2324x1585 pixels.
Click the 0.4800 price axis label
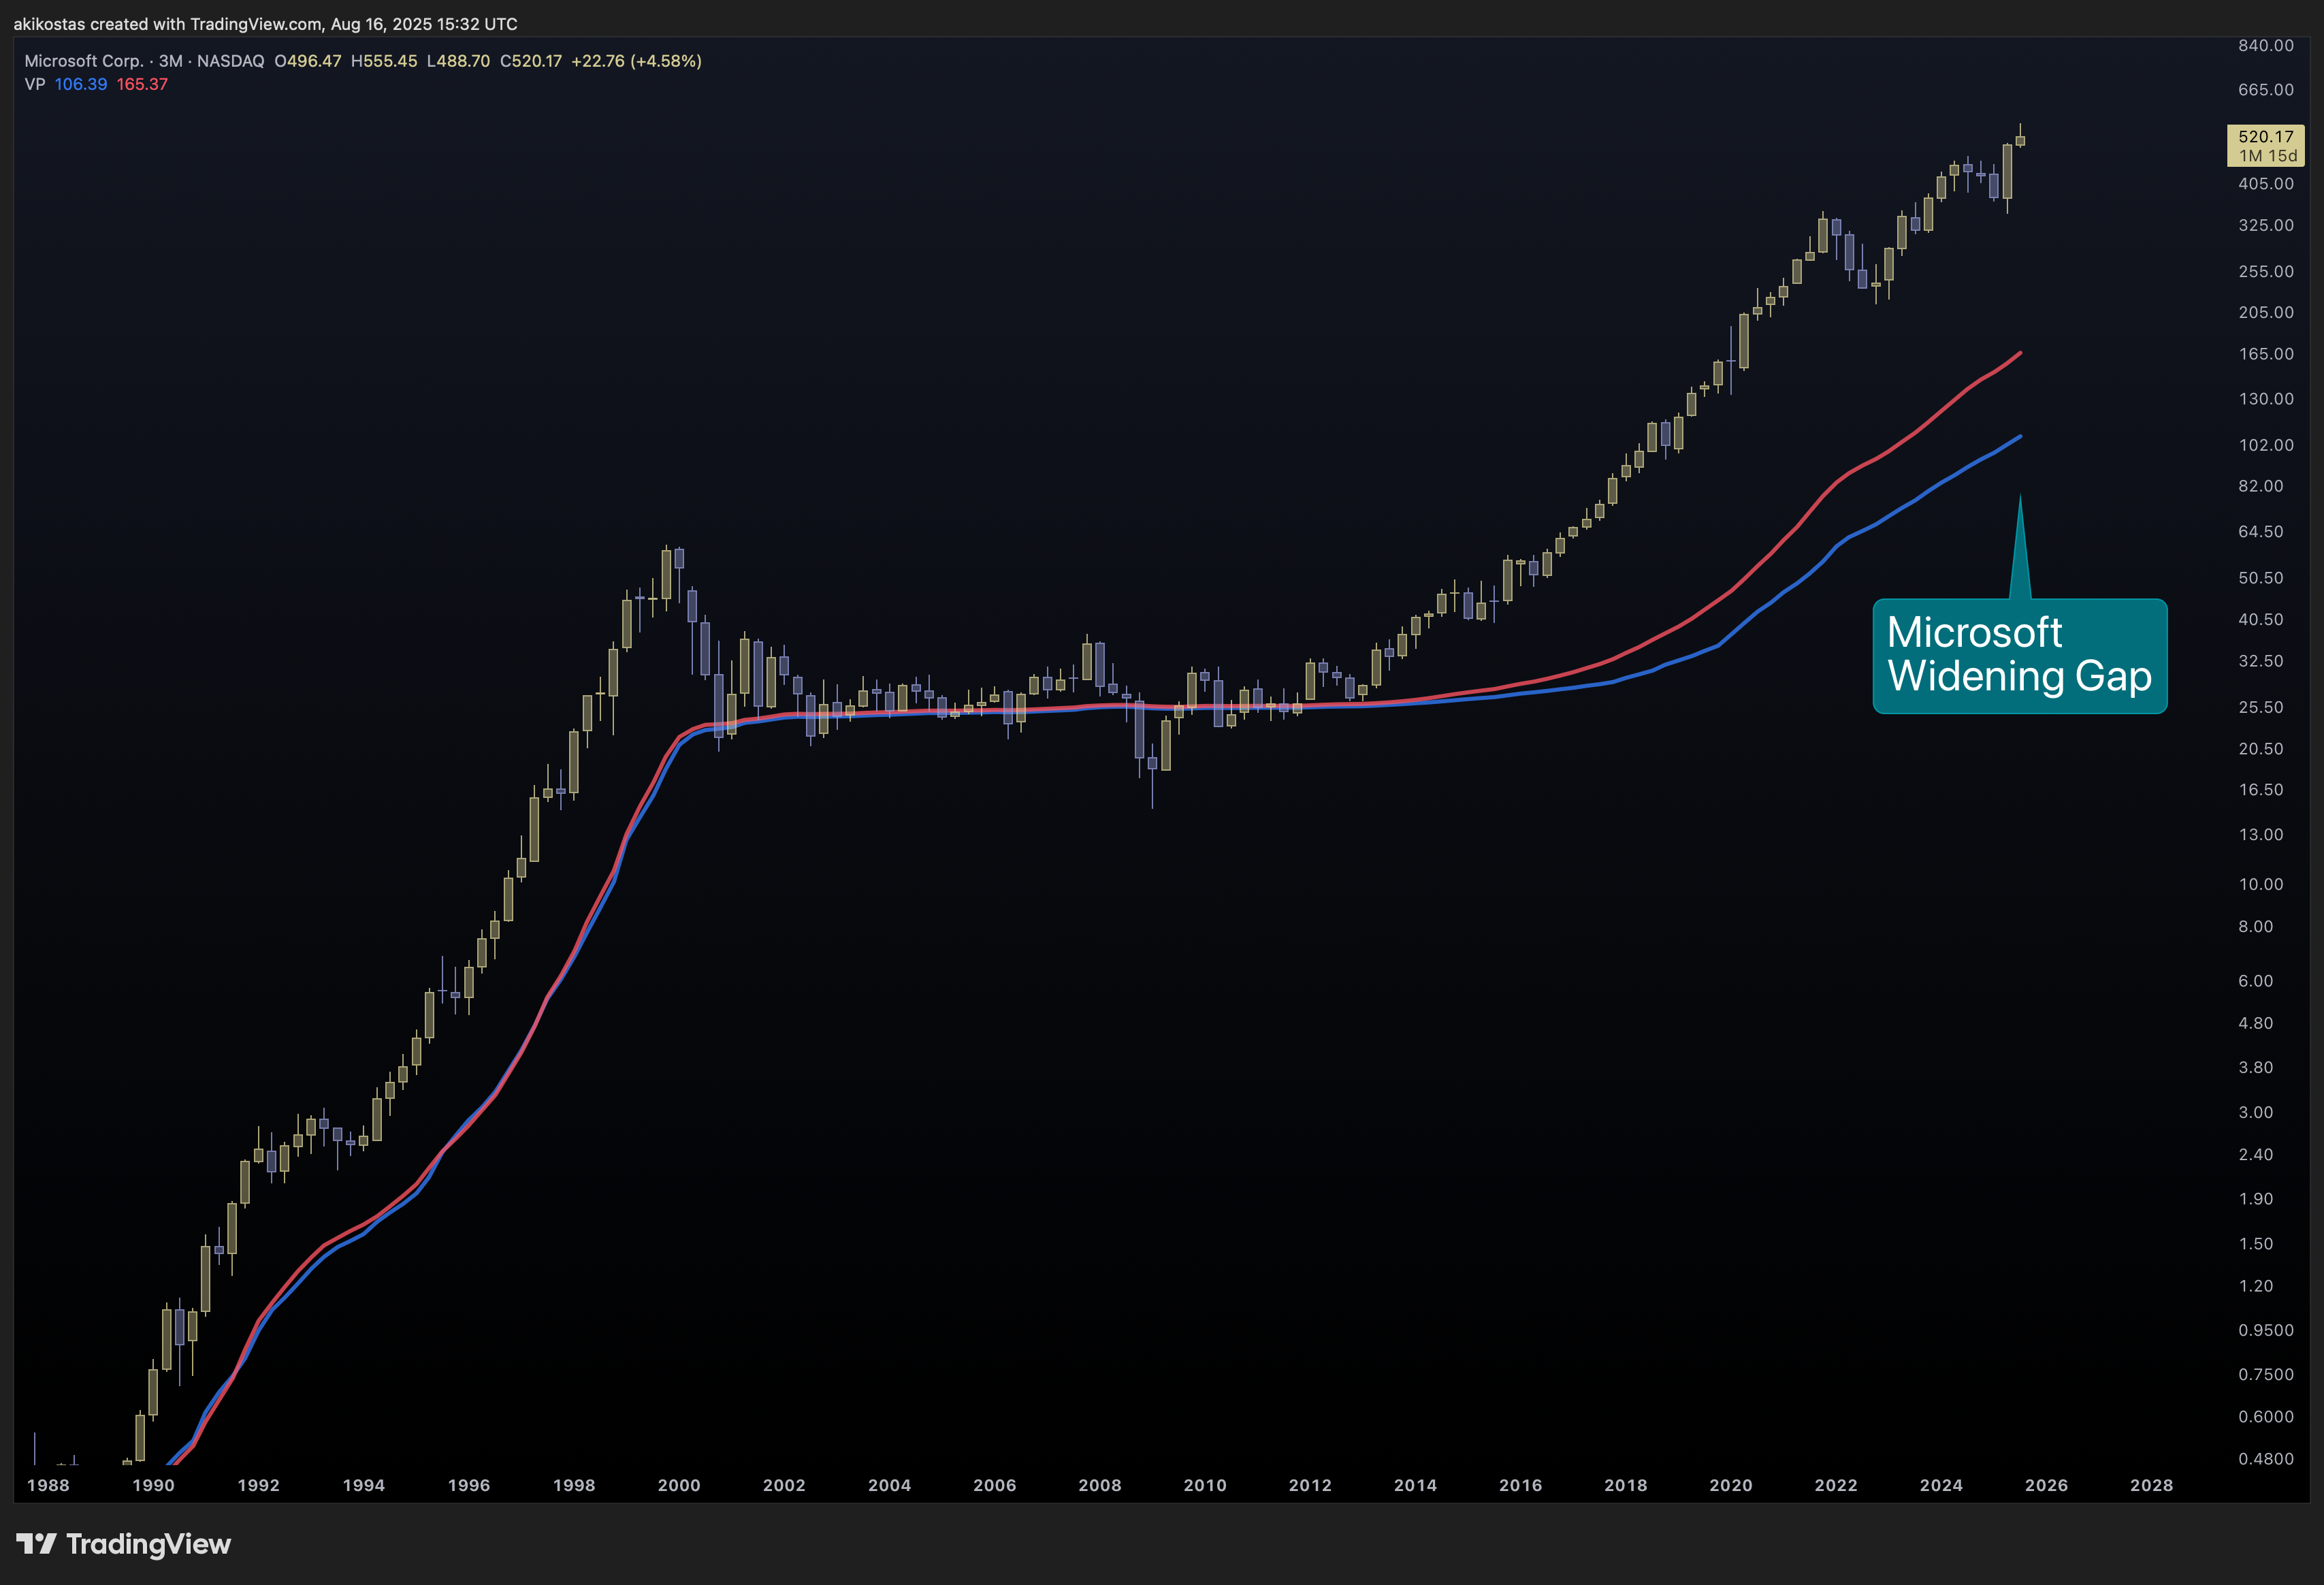tap(2266, 1459)
